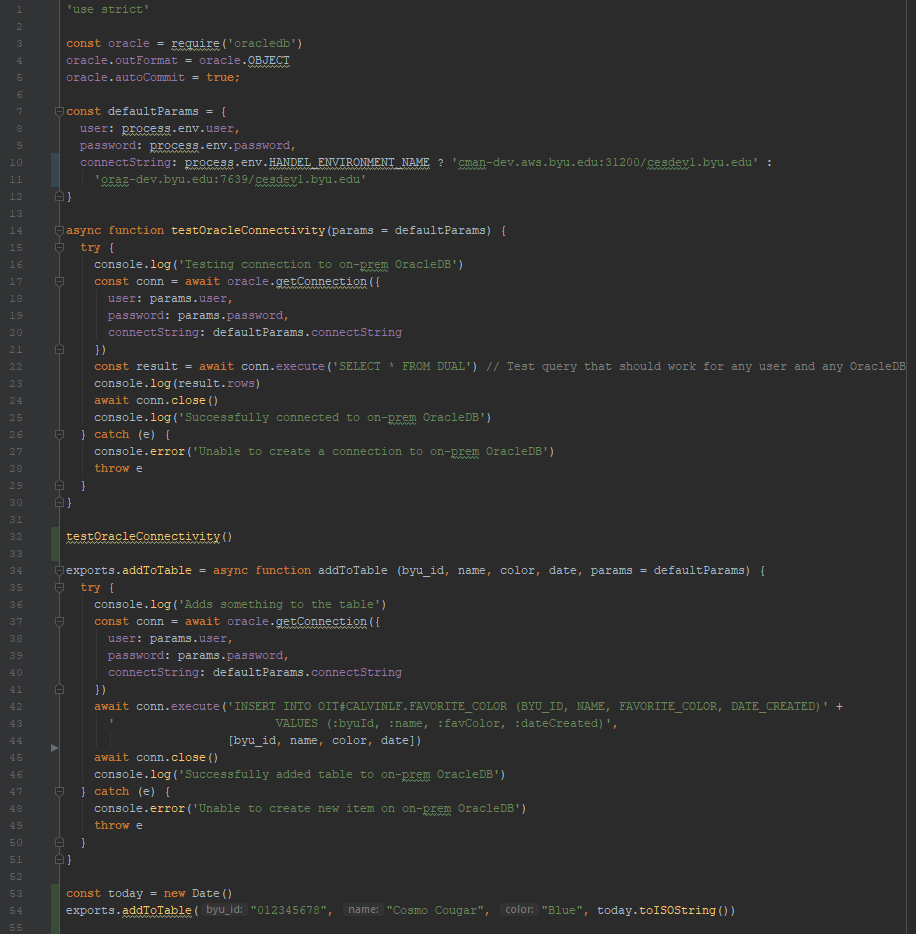Click the name: inlay hint before "Cosmo Cougar"

(363, 910)
